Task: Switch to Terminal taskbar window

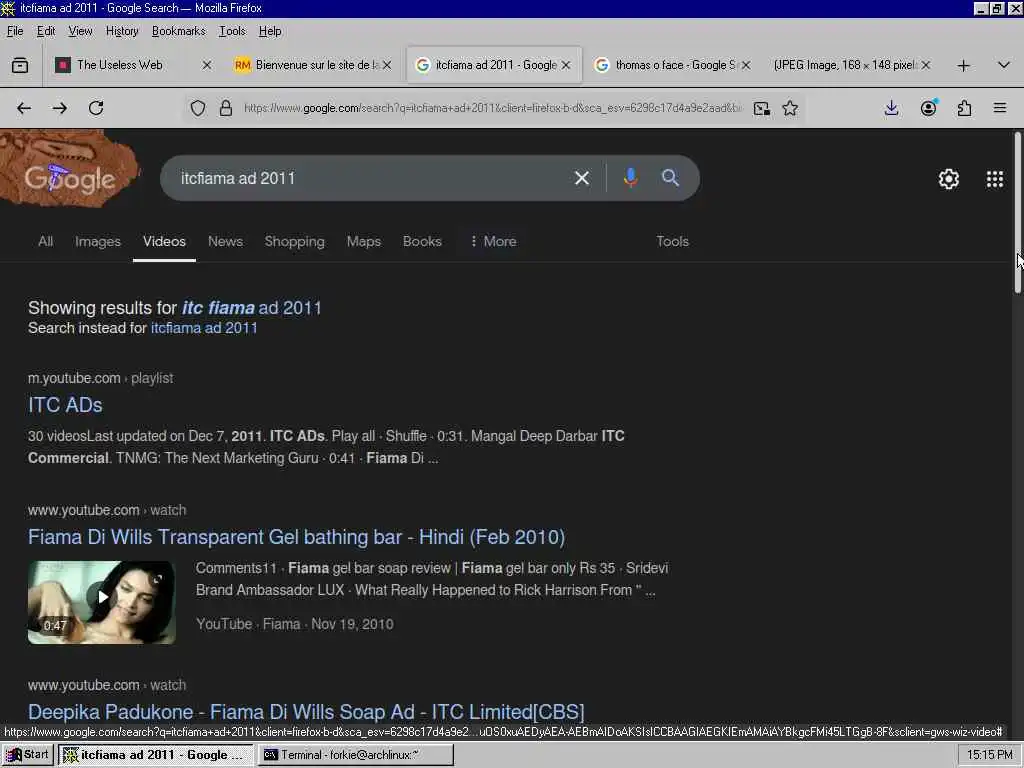Action: tap(355, 755)
